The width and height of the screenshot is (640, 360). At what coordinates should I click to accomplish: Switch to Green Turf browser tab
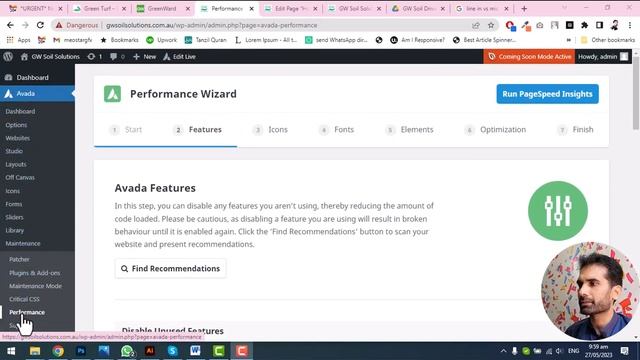click(100, 9)
